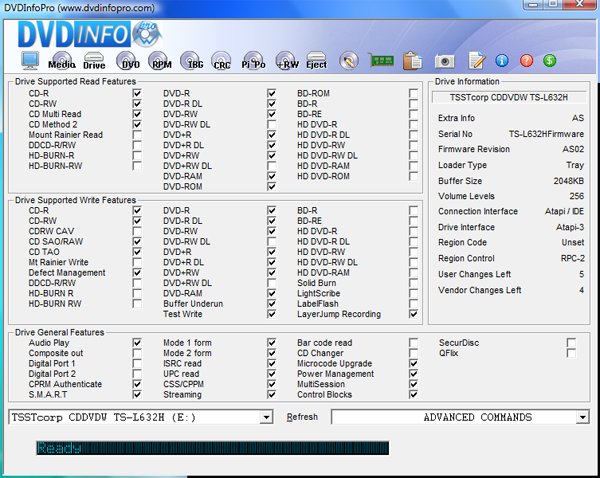Toggle LayerJump Recording checkbox
Screen dimensions: 600x478
[x=413, y=313]
